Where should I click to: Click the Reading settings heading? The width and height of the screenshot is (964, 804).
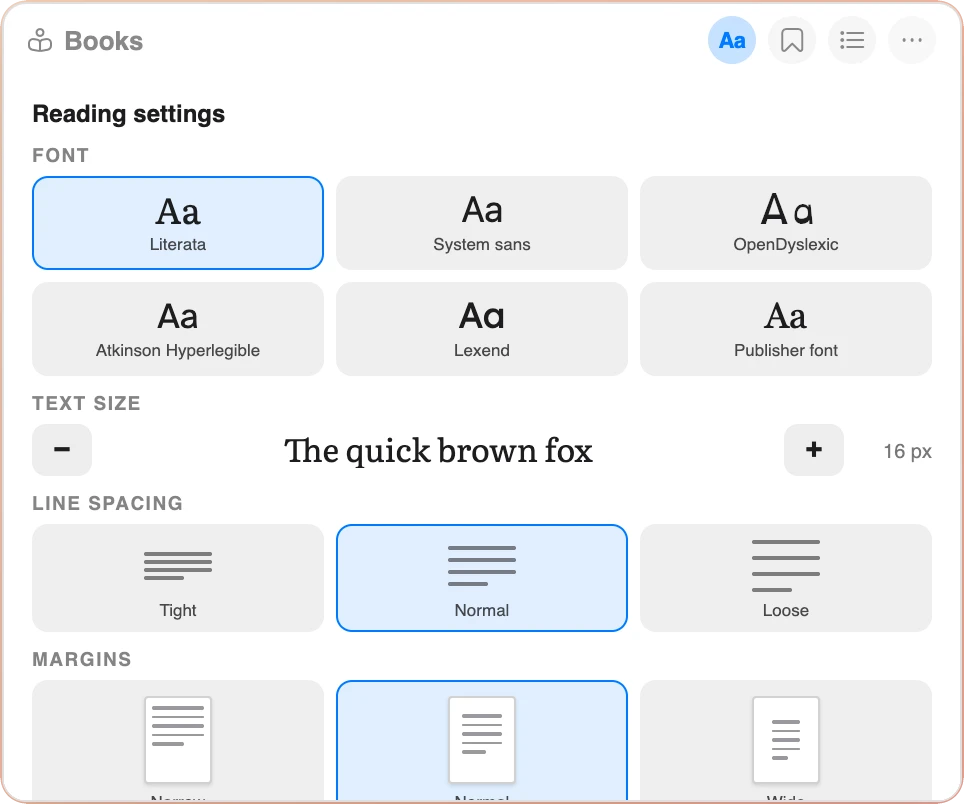[128, 114]
